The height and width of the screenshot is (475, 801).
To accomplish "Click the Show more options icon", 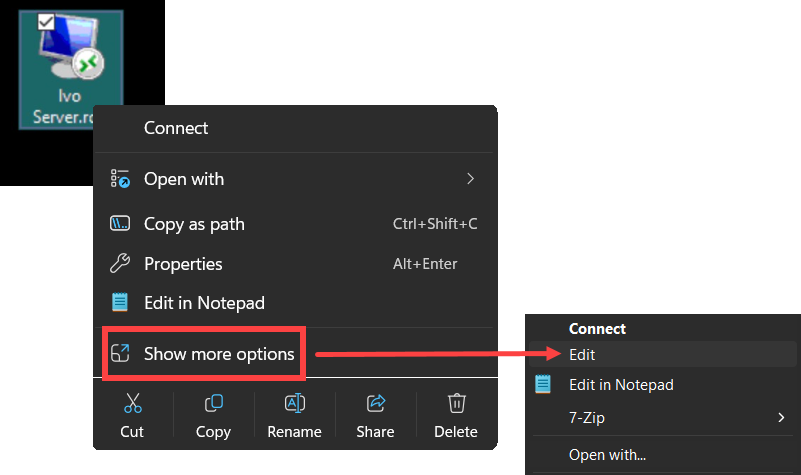I will tap(120, 353).
